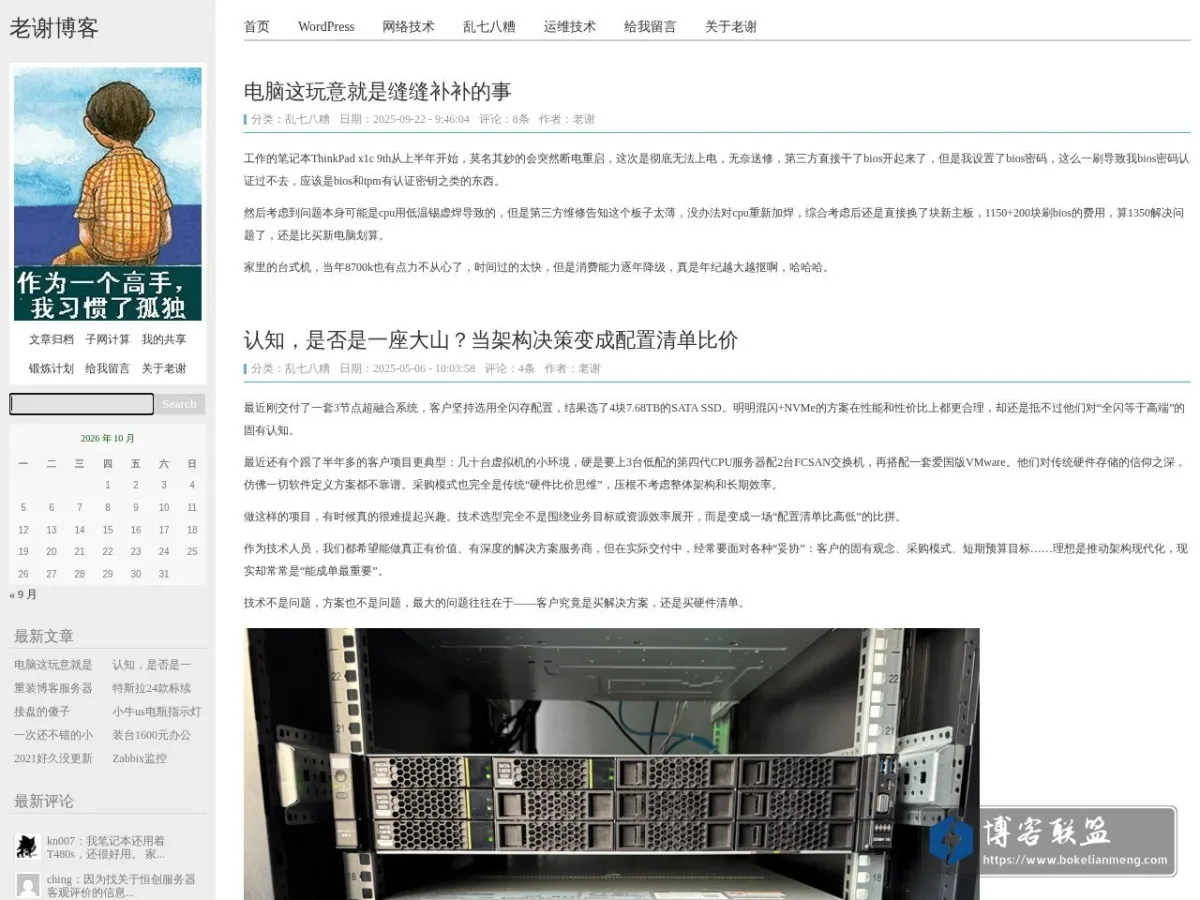Open the 子网计算 sidebar link

(107, 340)
